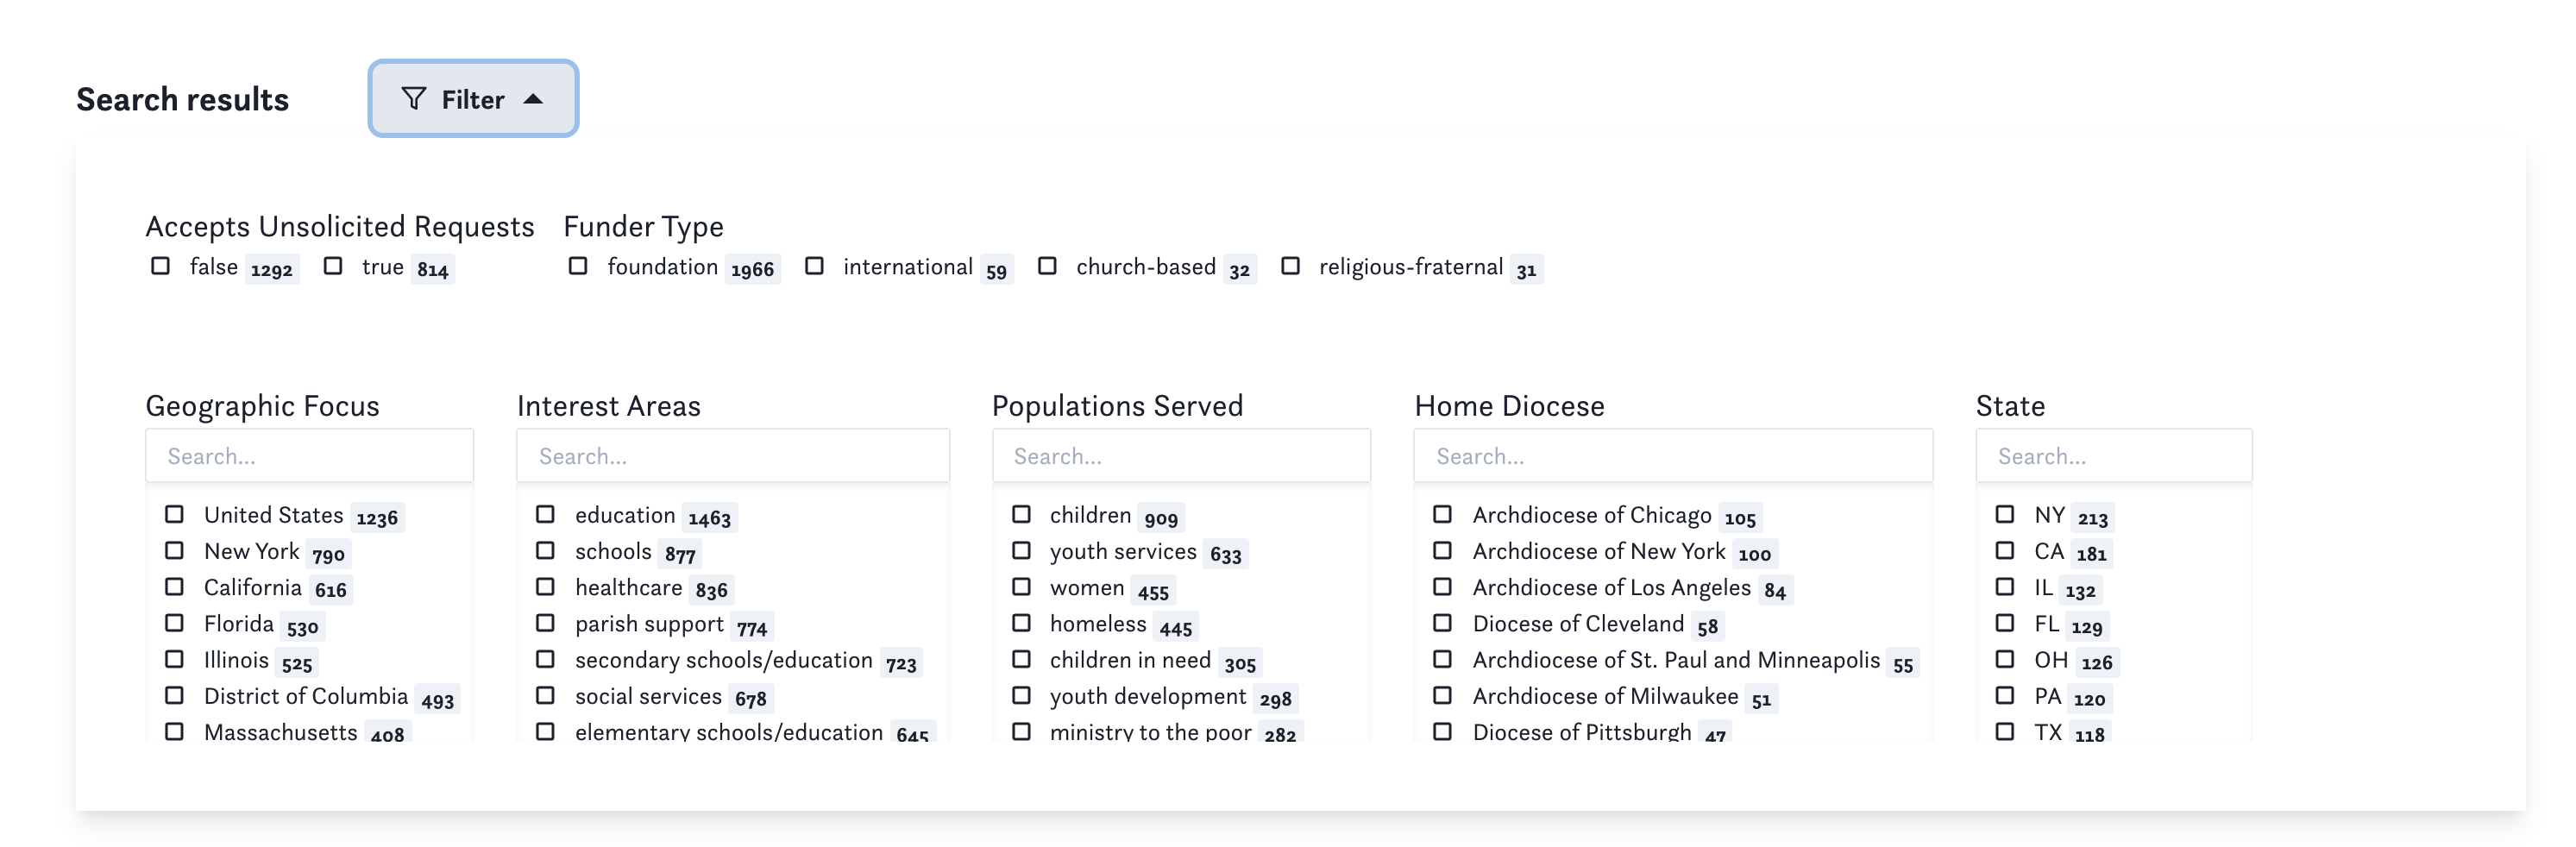Check the 'TX' state filter
The height and width of the screenshot is (847, 2576).
(2005, 731)
